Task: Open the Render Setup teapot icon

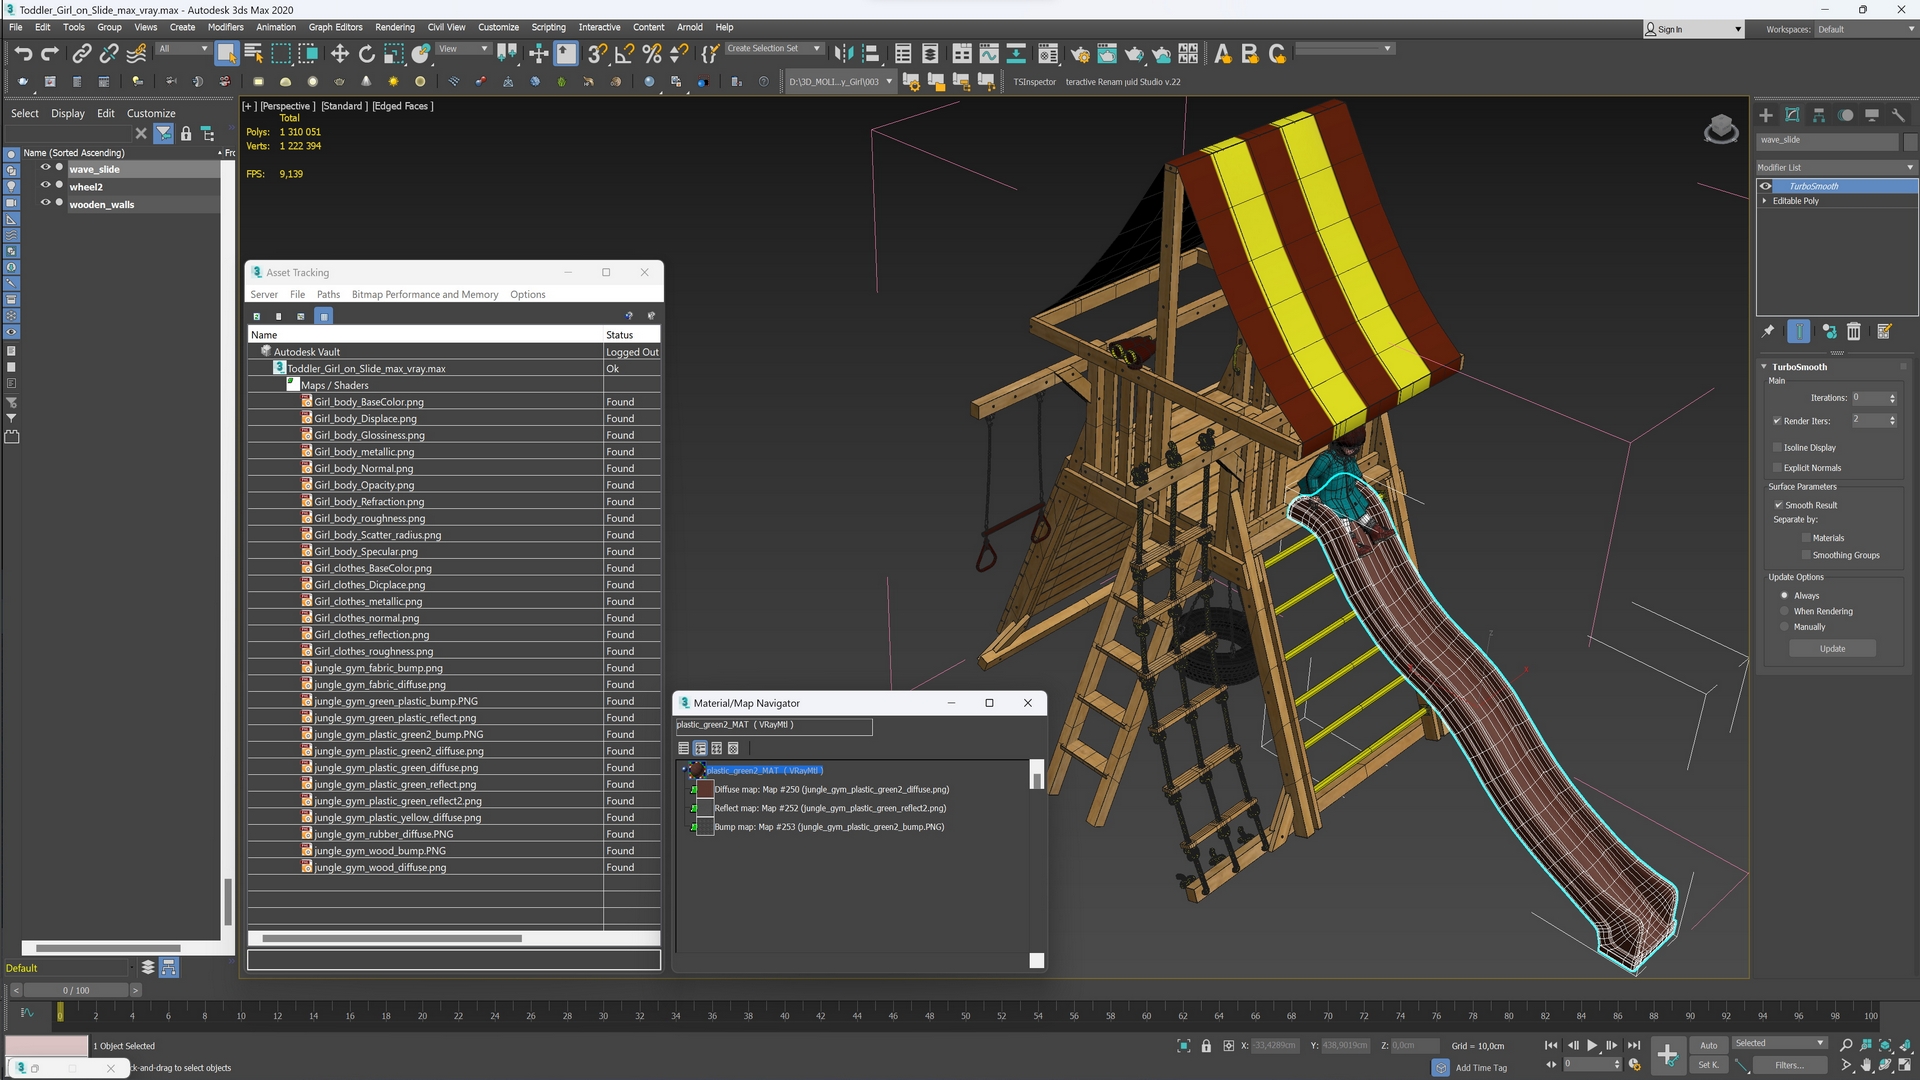Action: 1080,54
